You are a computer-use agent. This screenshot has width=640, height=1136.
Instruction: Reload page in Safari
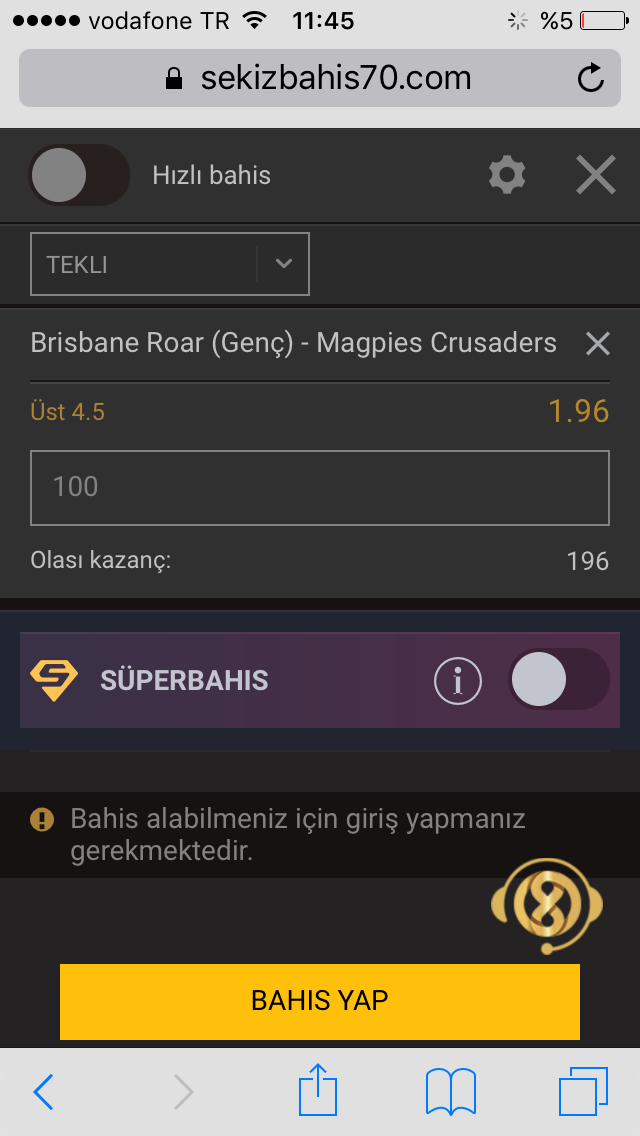[591, 78]
